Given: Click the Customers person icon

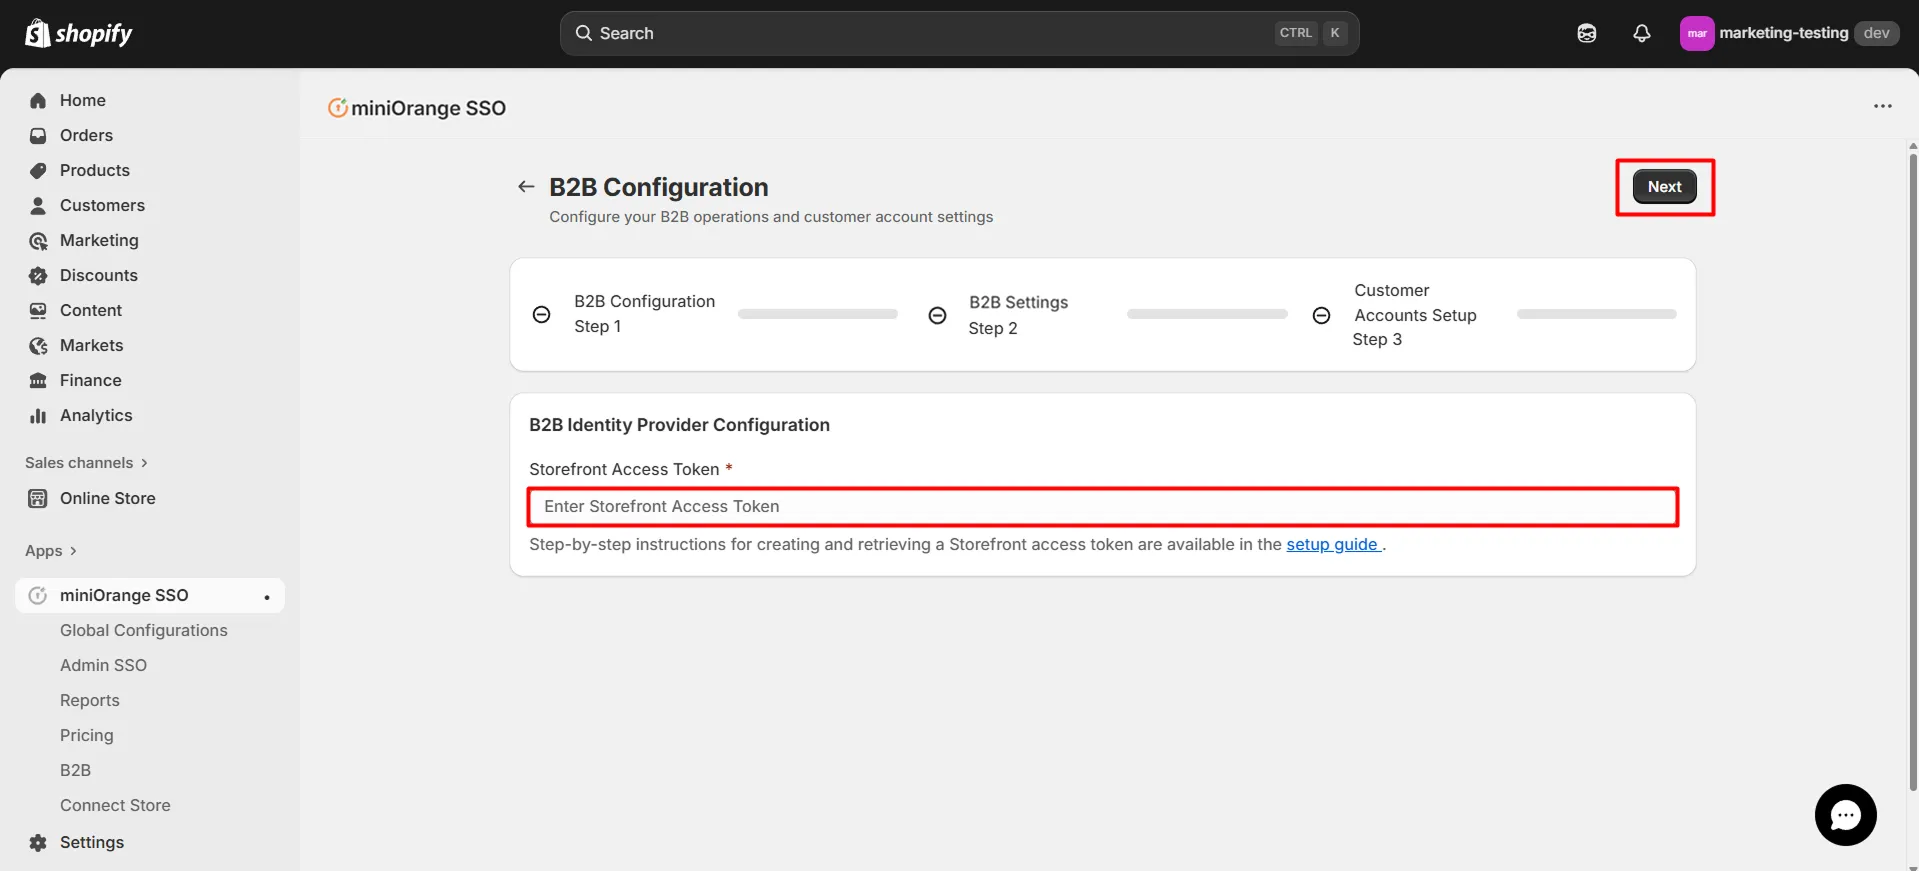Looking at the screenshot, I should coord(38,205).
